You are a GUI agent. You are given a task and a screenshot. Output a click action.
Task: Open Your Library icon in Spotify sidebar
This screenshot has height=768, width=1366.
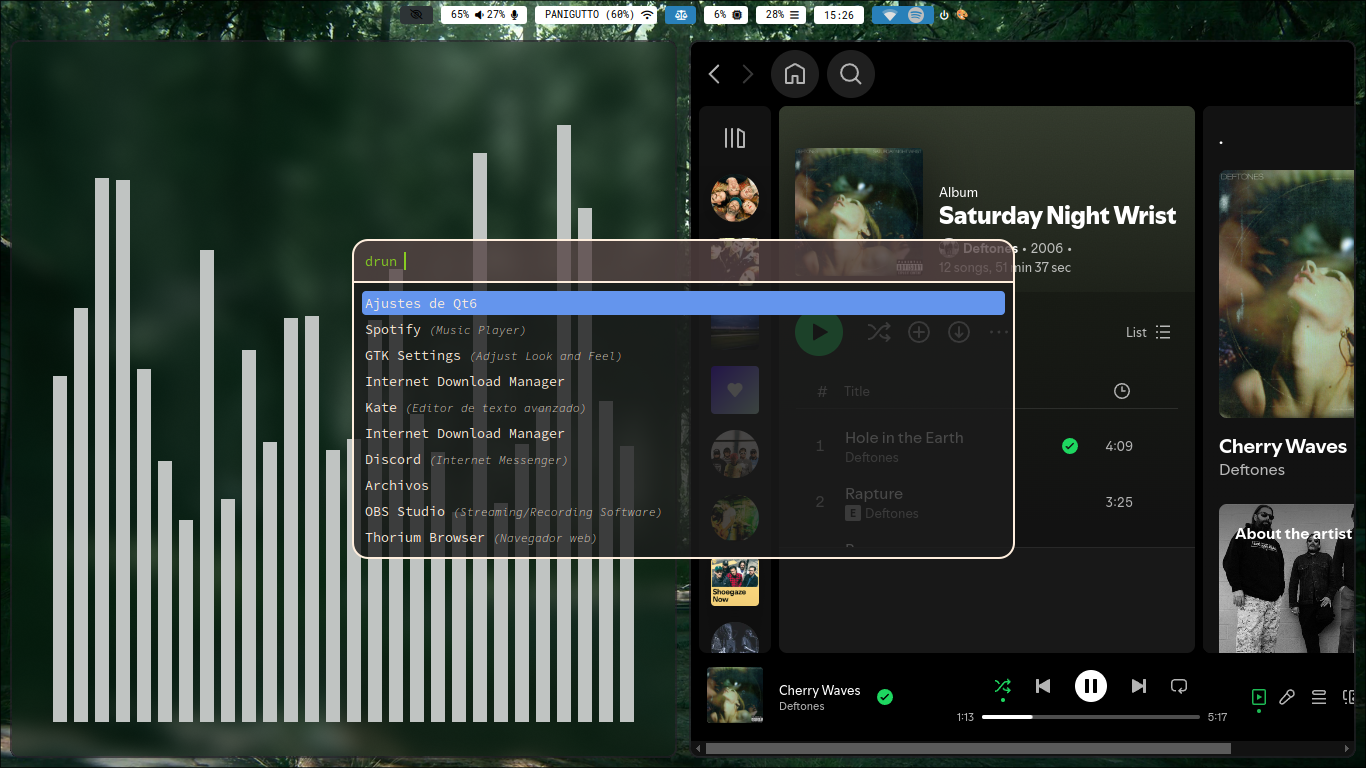tap(735, 138)
